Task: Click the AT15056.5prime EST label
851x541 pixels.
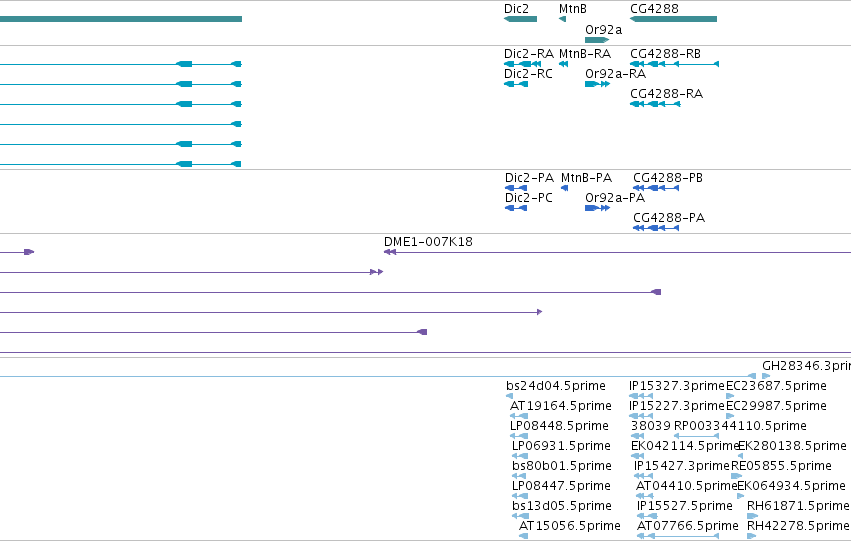Action: coord(569,526)
